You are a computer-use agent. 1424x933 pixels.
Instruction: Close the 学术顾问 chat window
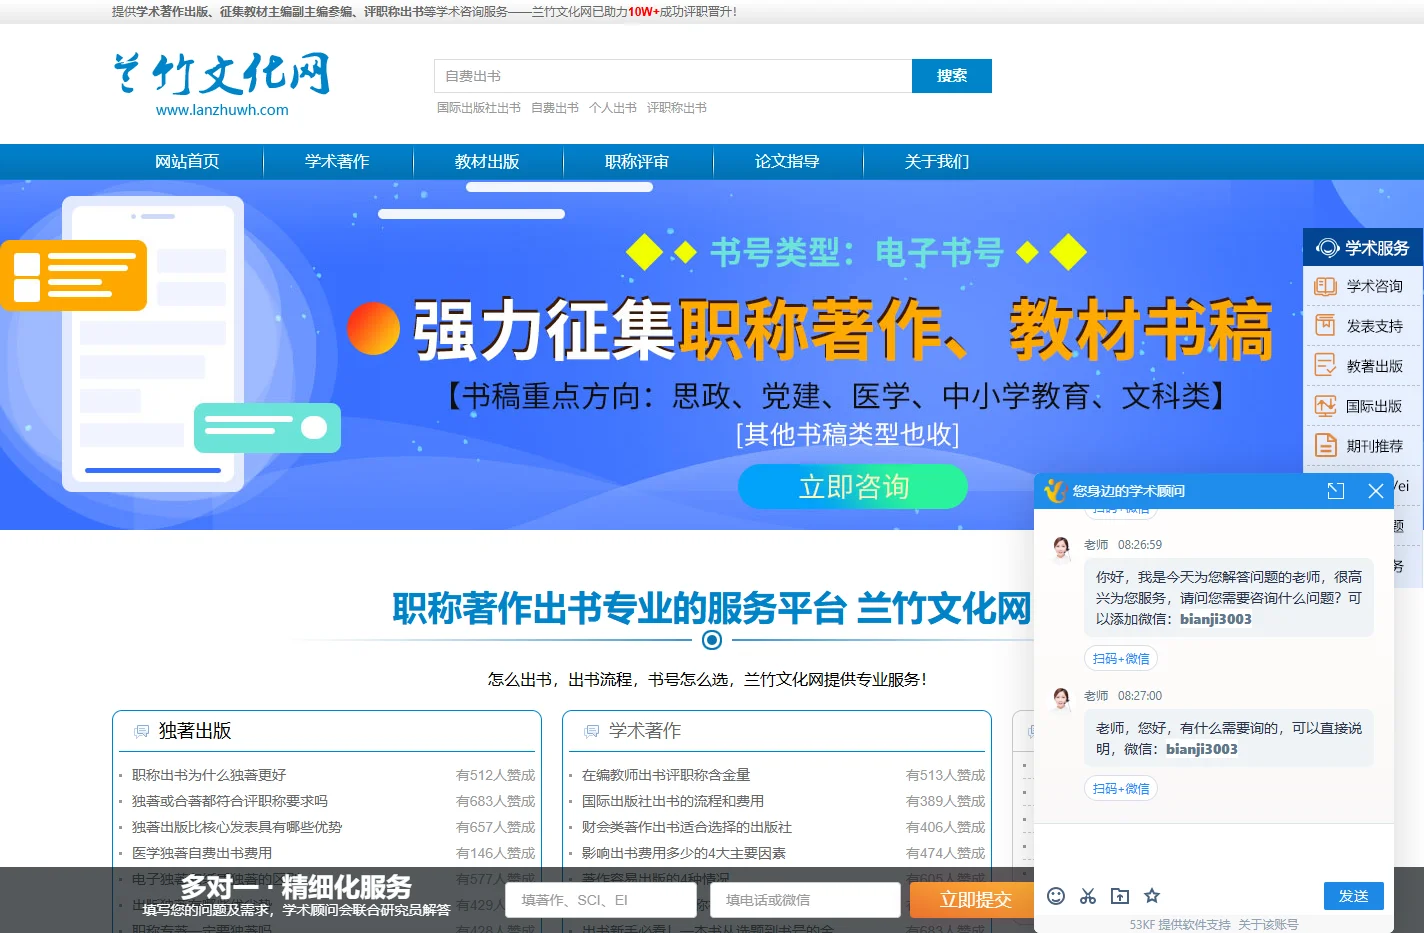point(1376,491)
